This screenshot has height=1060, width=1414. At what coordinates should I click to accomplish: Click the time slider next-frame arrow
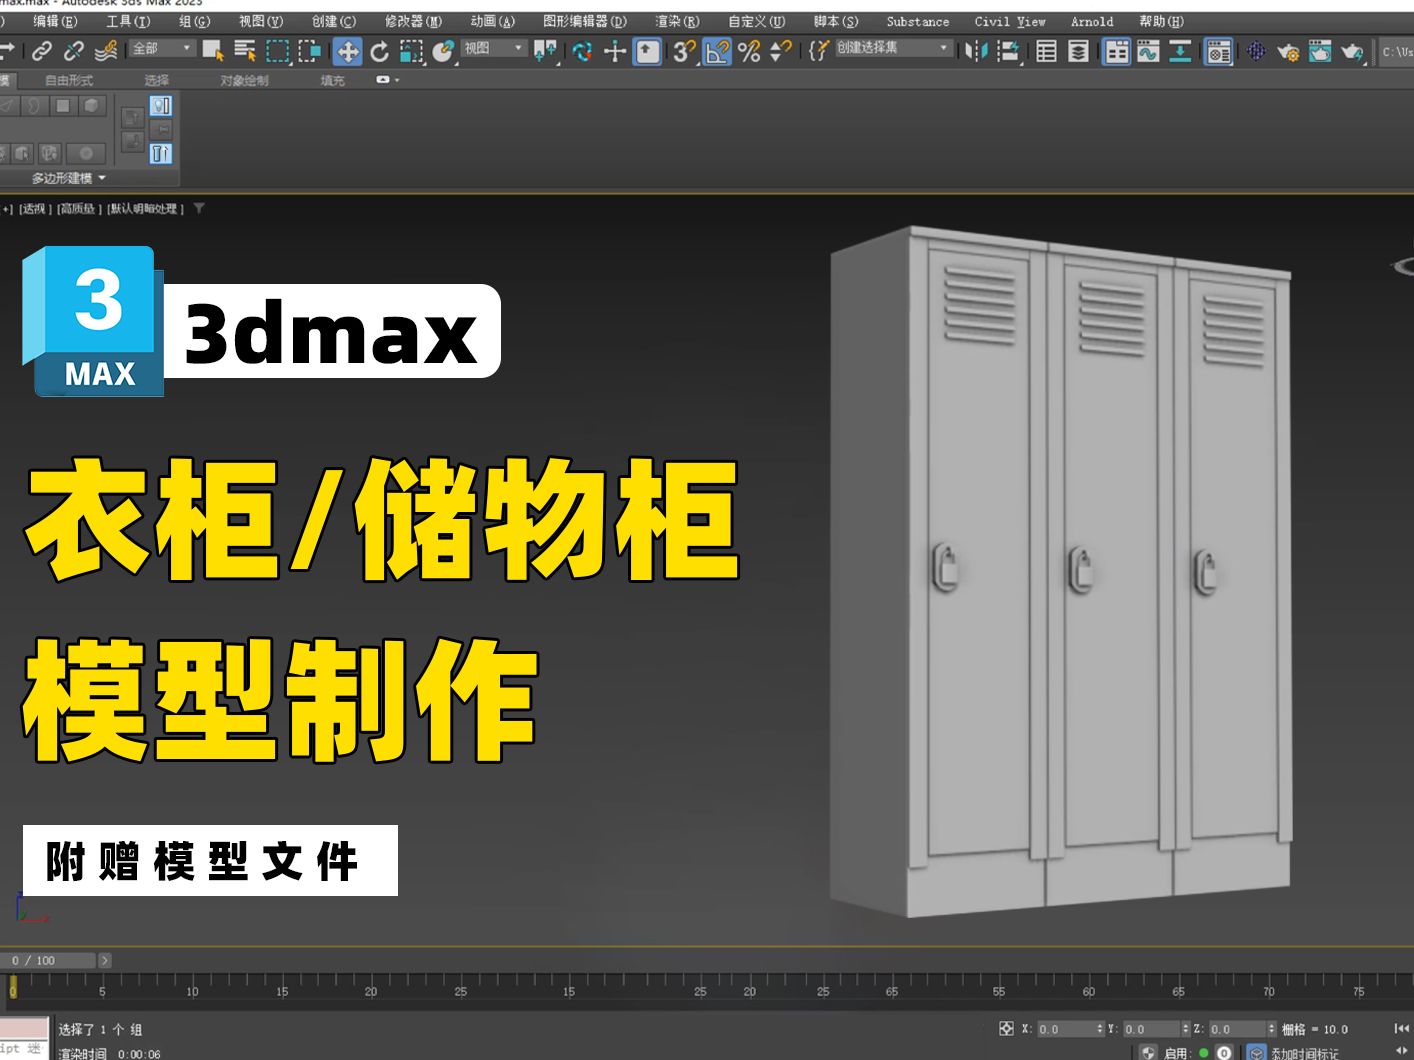coord(105,960)
